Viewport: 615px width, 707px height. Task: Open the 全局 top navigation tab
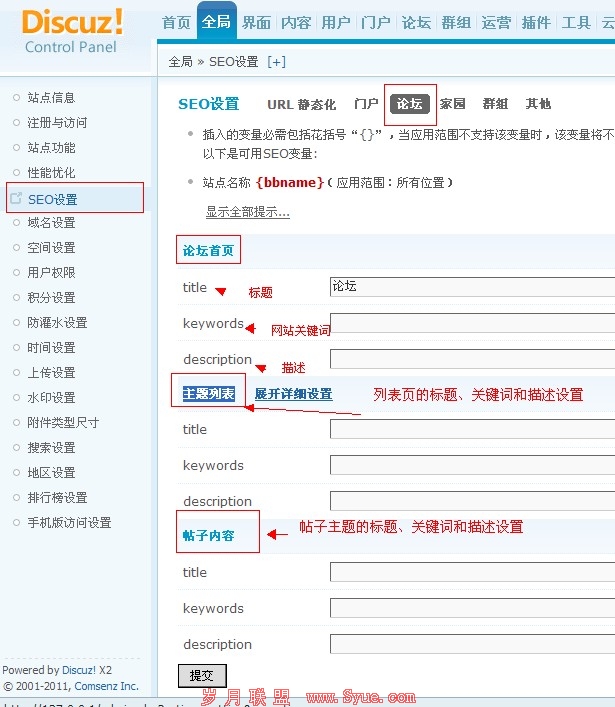coord(216,23)
